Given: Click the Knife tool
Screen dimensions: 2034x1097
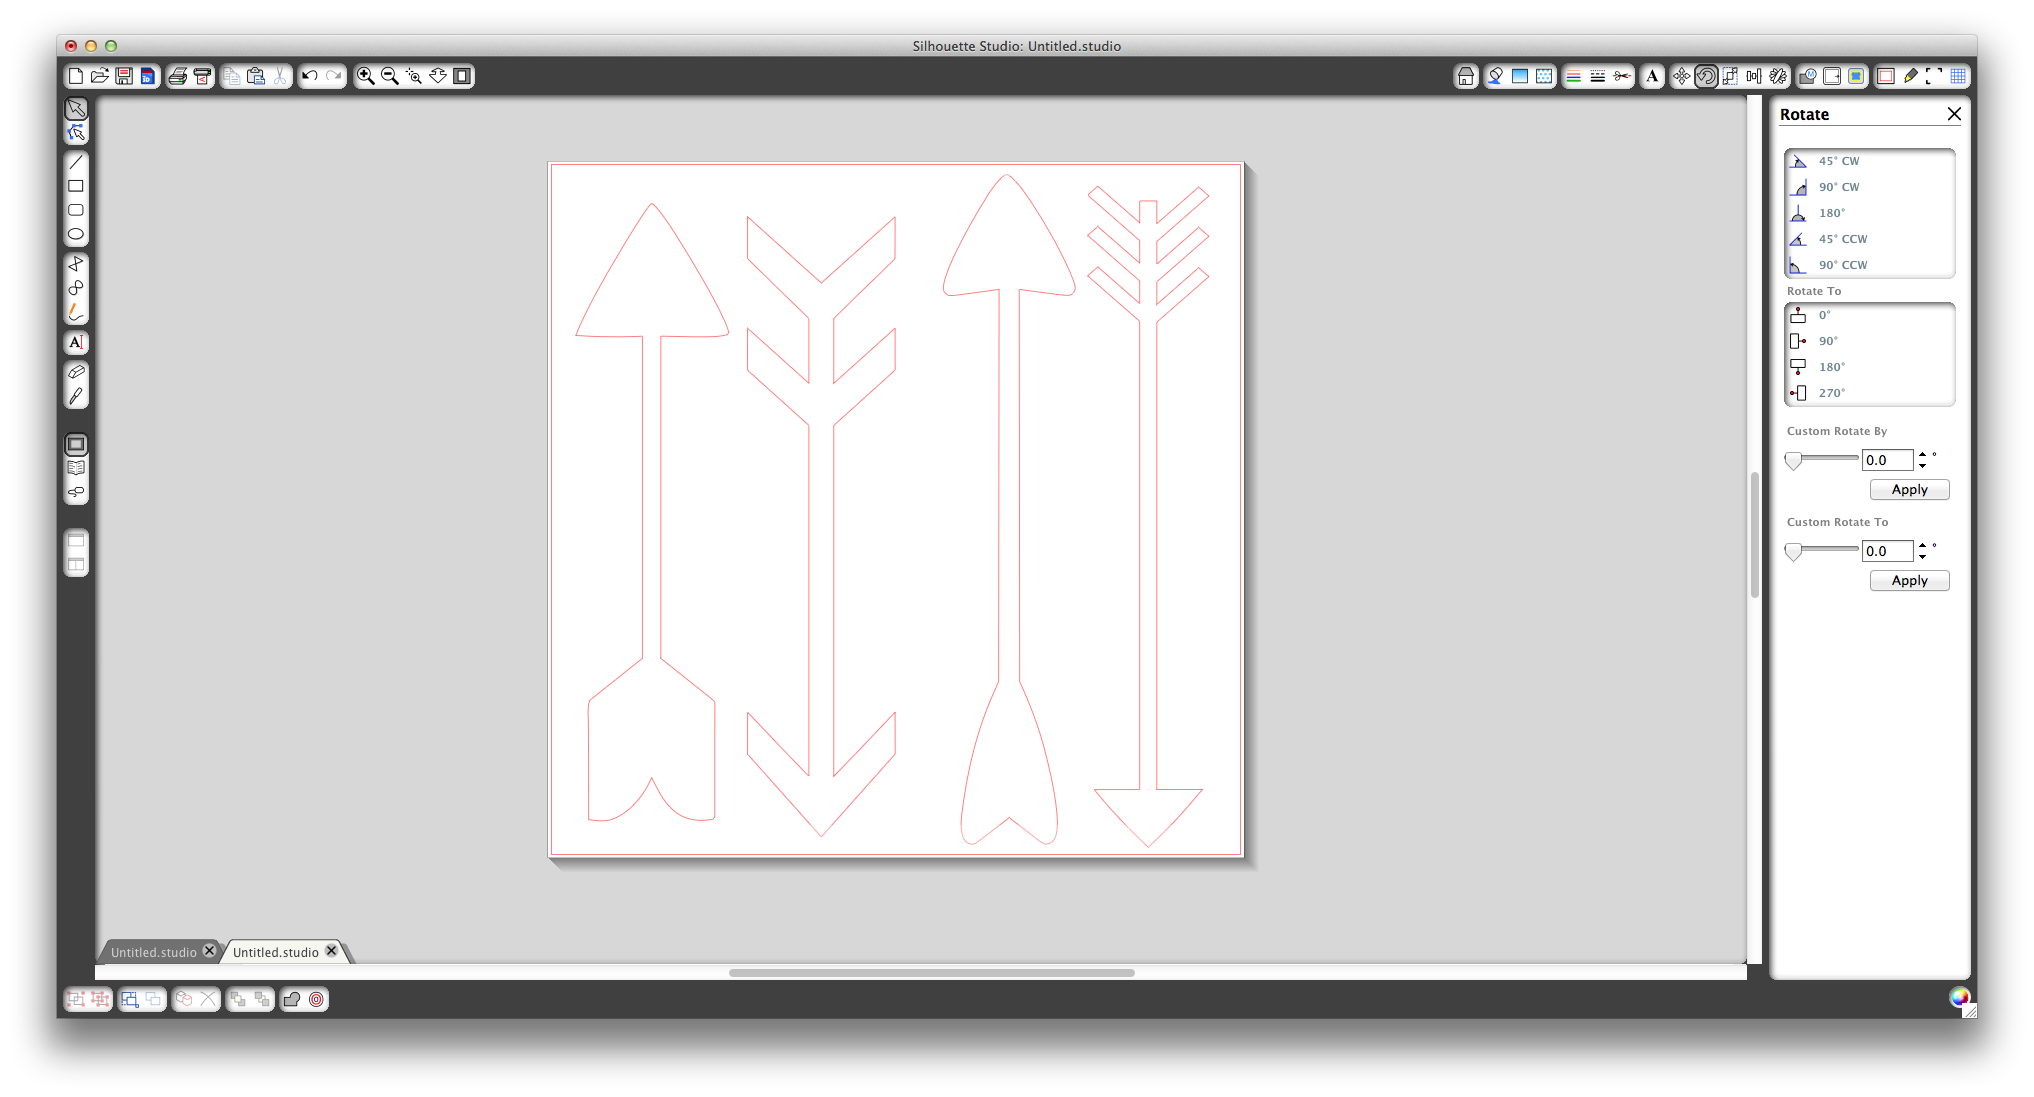Looking at the screenshot, I should [x=76, y=396].
